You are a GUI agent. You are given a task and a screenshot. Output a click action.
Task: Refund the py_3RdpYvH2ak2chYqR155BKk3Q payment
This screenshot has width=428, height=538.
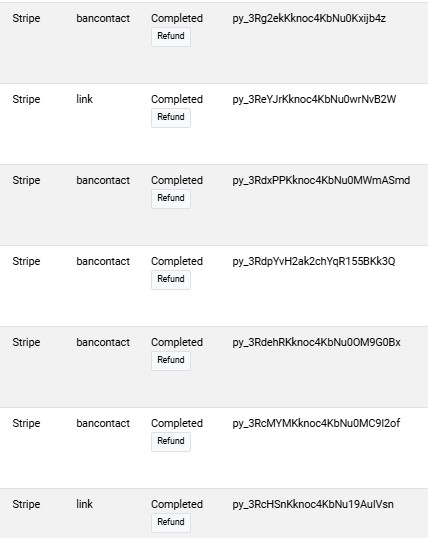(171, 280)
